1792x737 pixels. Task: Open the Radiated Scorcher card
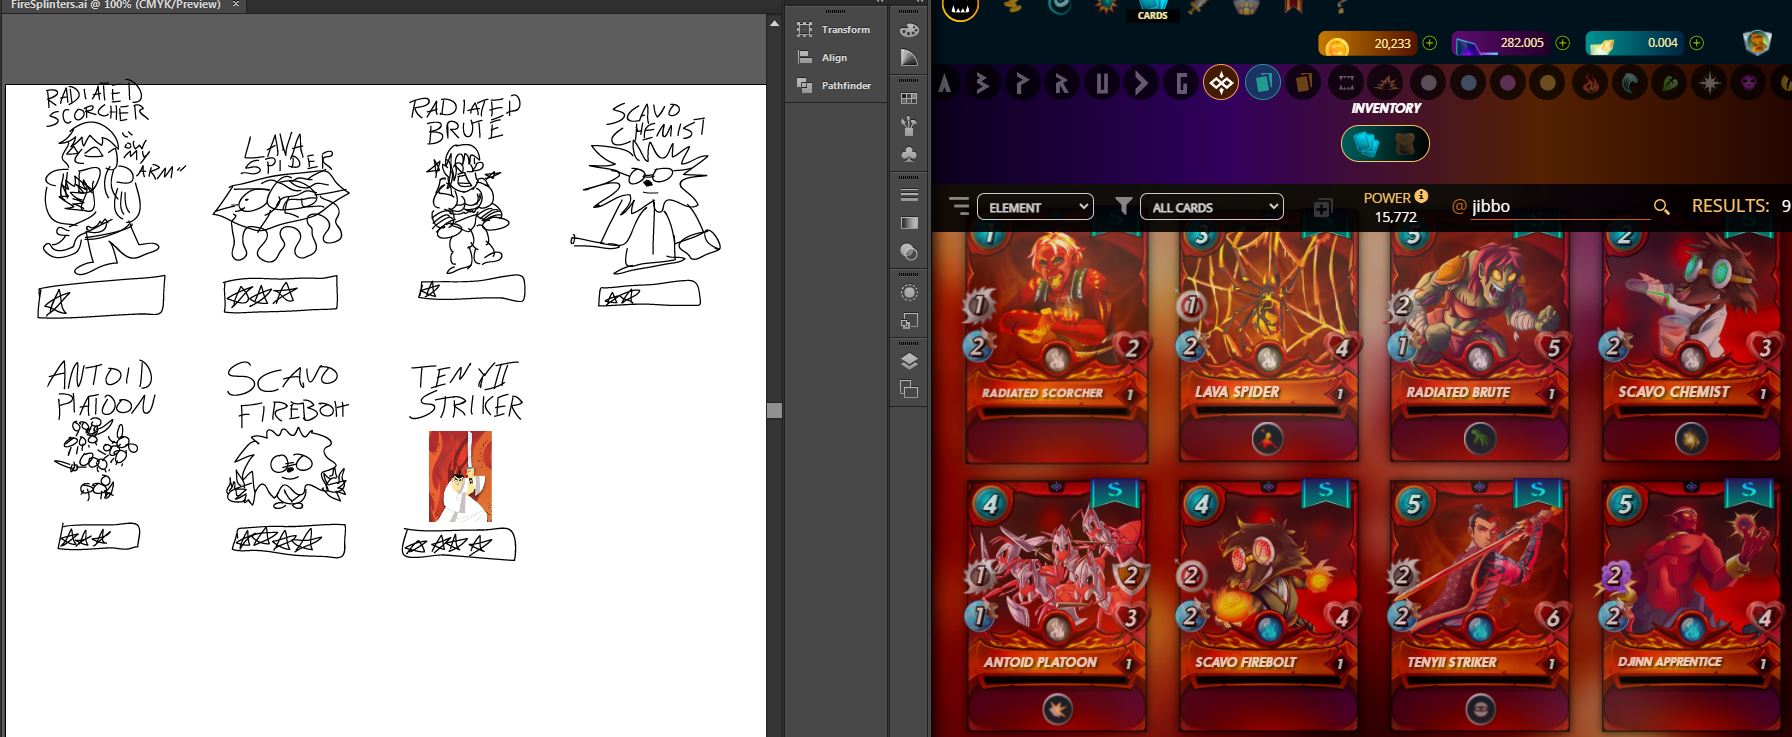click(1056, 345)
